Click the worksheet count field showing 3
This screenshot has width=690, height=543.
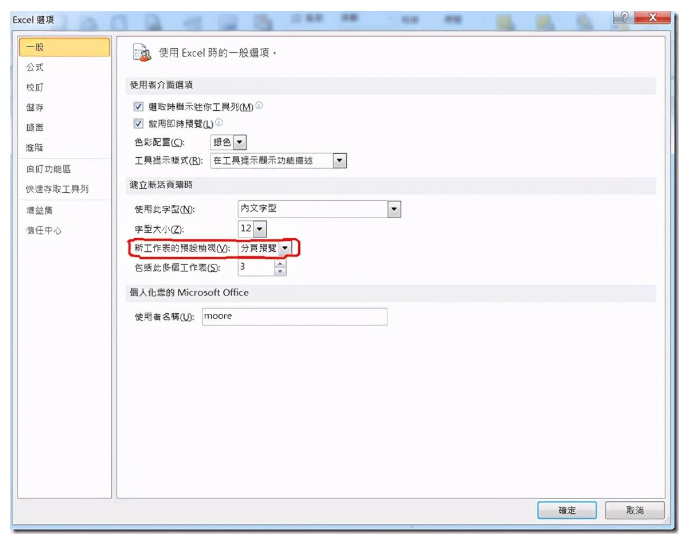(256, 268)
